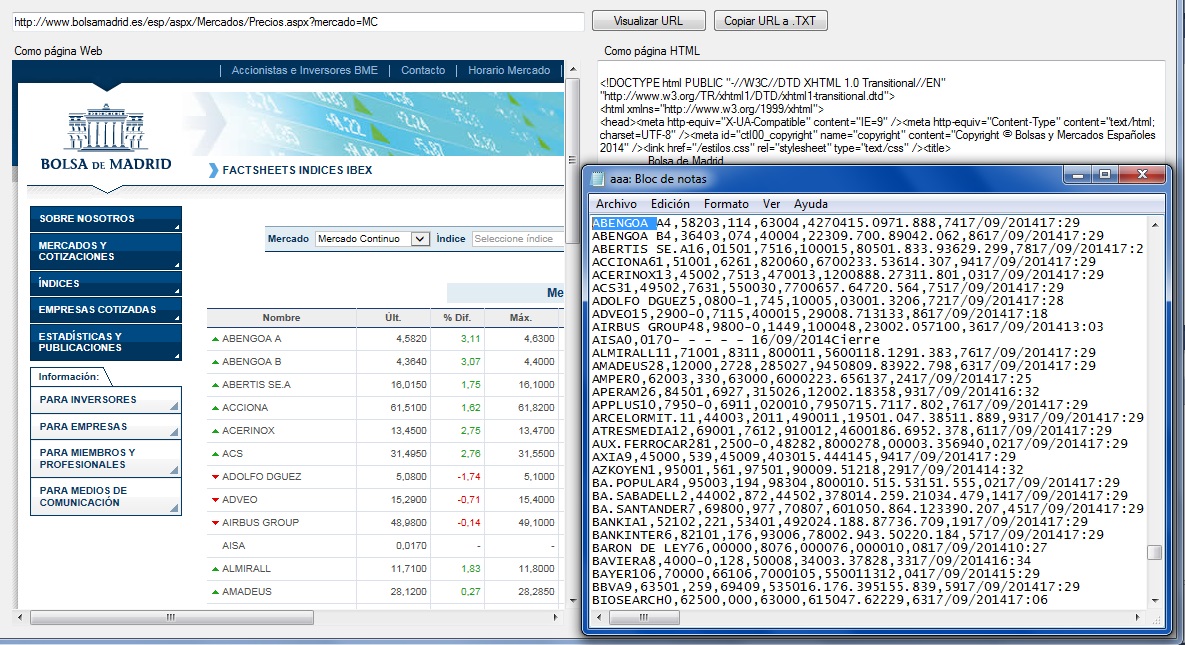Click the Copiar URL a .TXT button

(770, 21)
